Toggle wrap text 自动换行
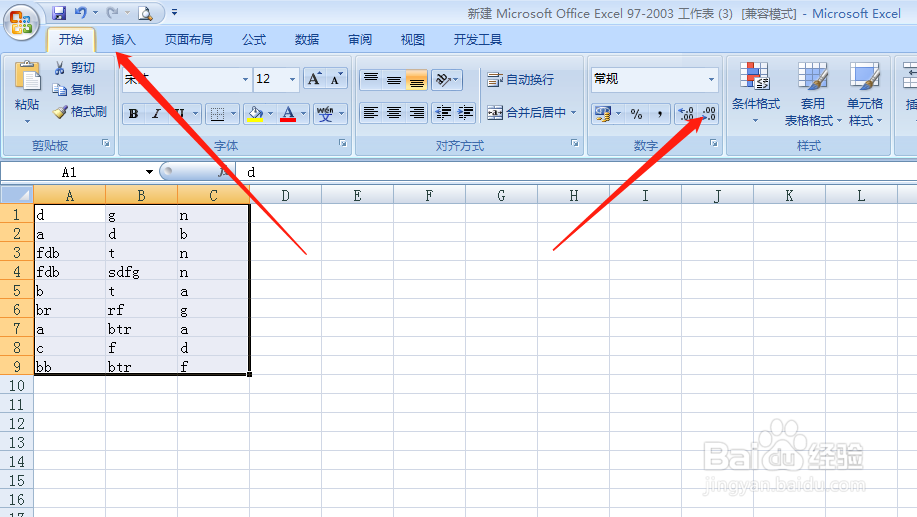 click(x=520, y=79)
